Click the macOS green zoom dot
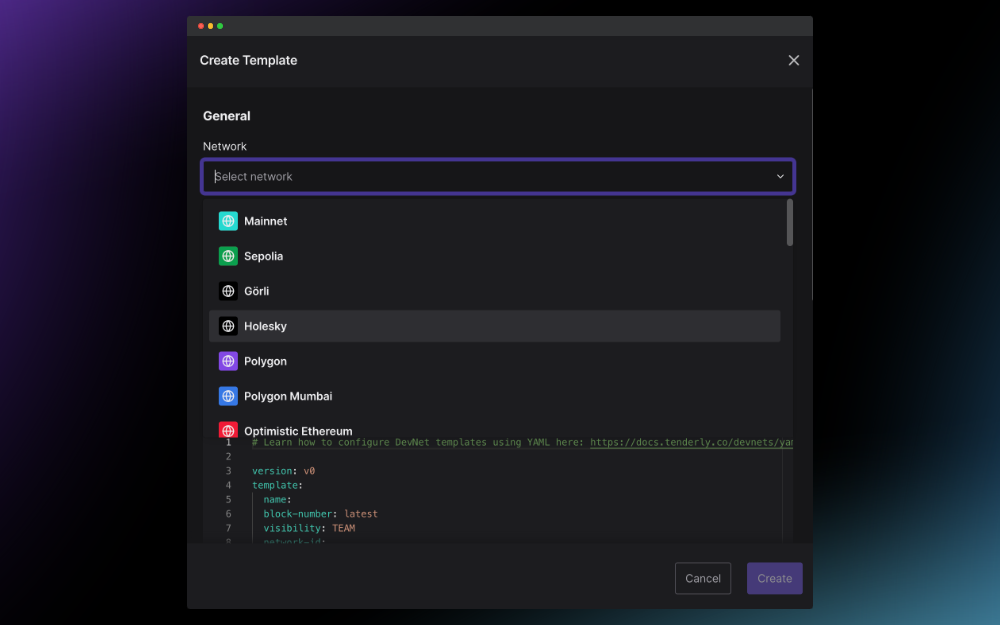This screenshot has width=1000, height=625. click(x=220, y=26)
